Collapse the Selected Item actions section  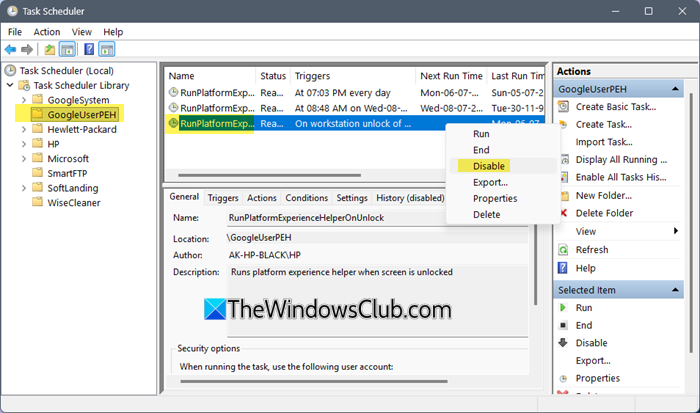(x=675, y=290)
